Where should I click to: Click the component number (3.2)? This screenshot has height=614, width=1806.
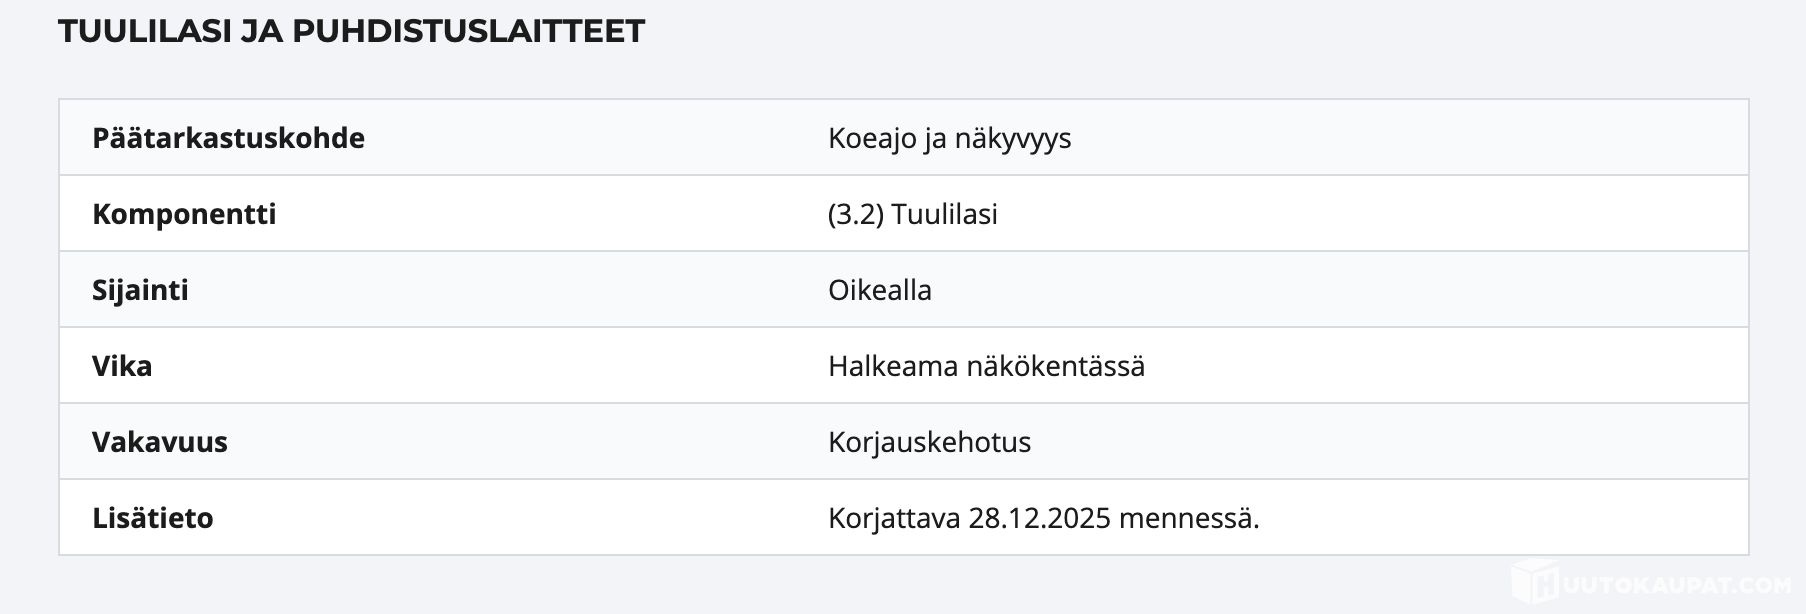856,214
